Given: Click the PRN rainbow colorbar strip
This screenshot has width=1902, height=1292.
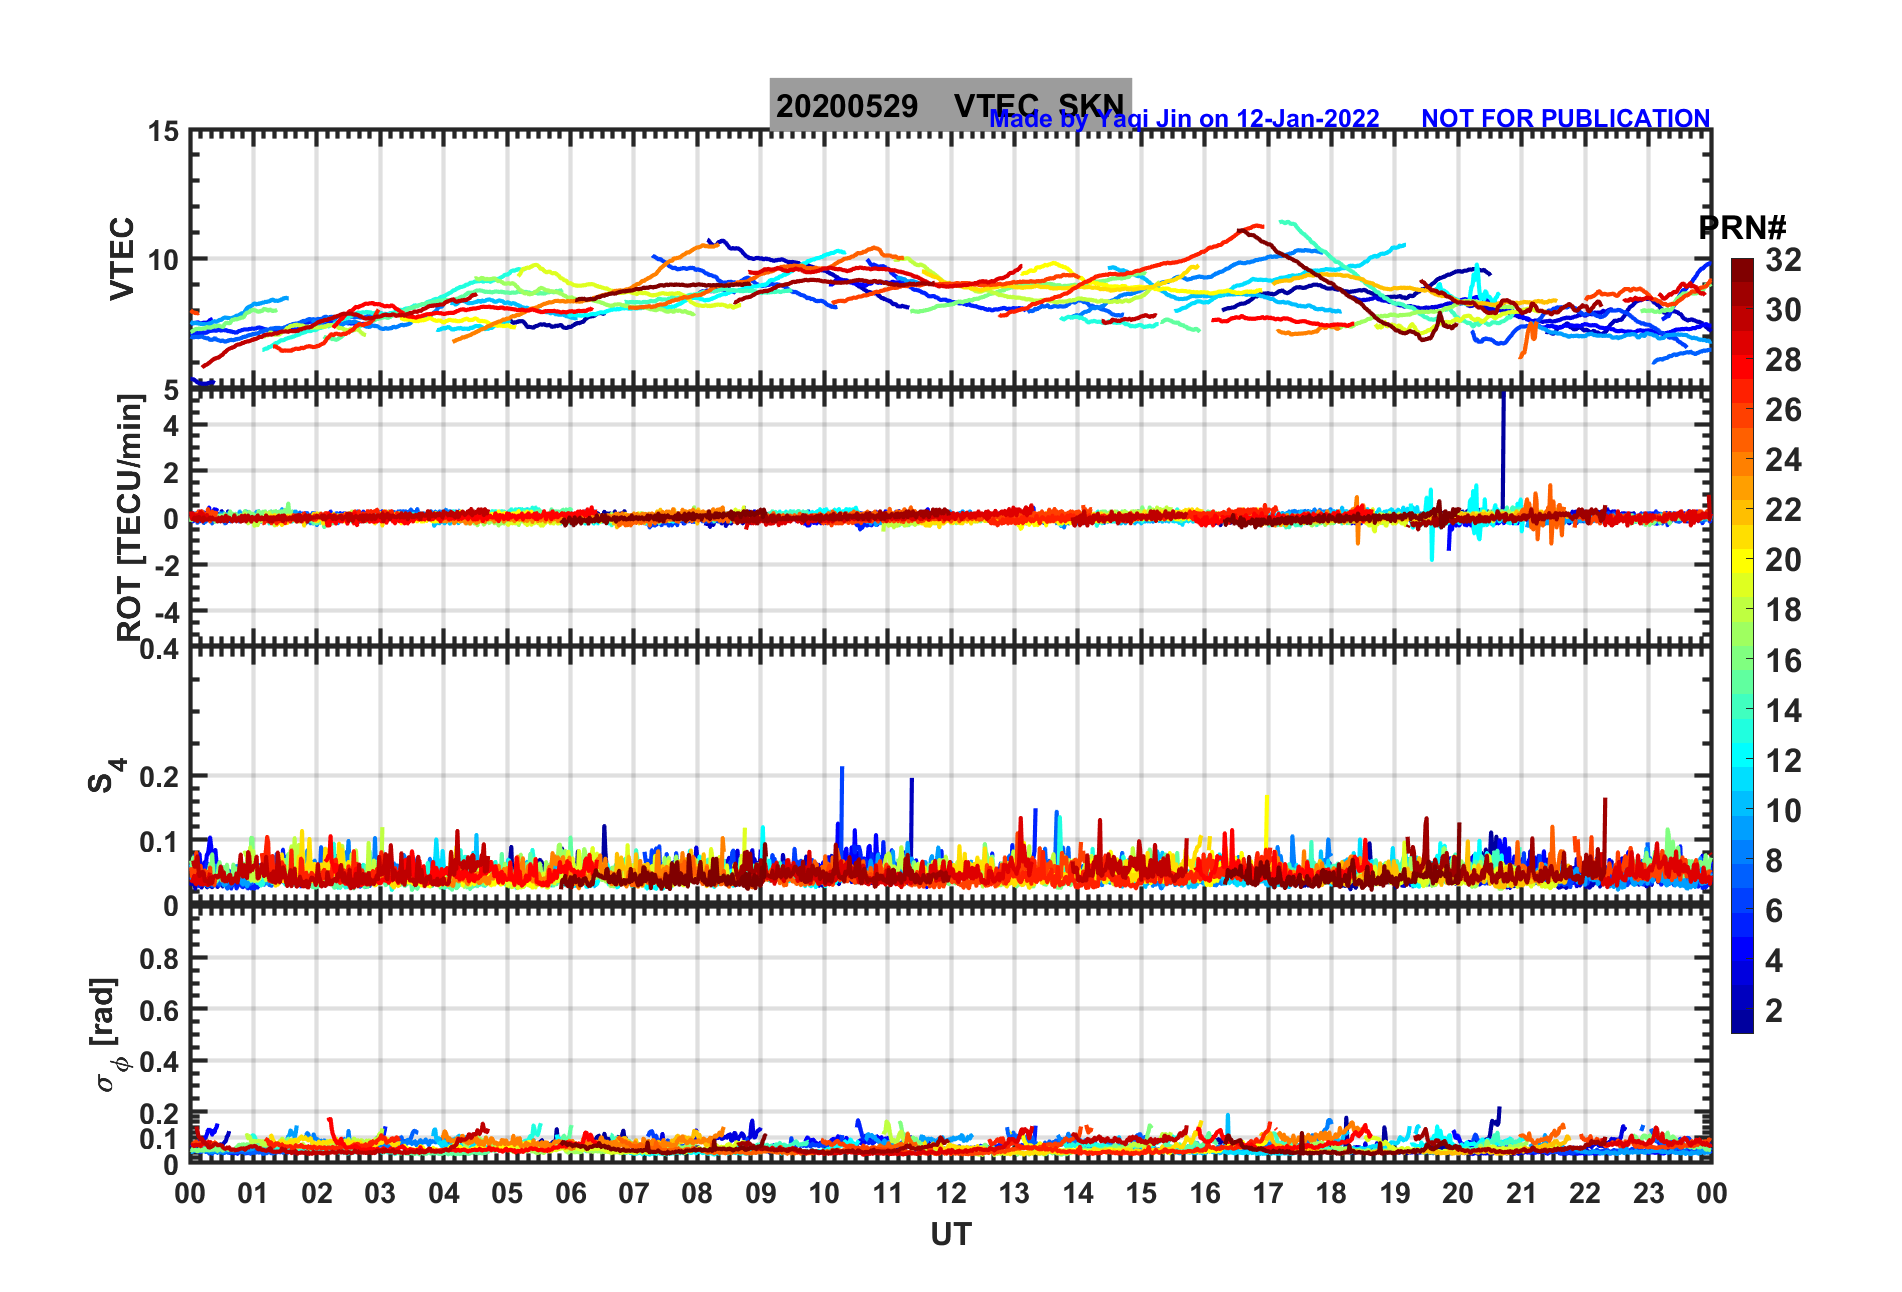Looking at the screenshot, I should pos(1742,646).
